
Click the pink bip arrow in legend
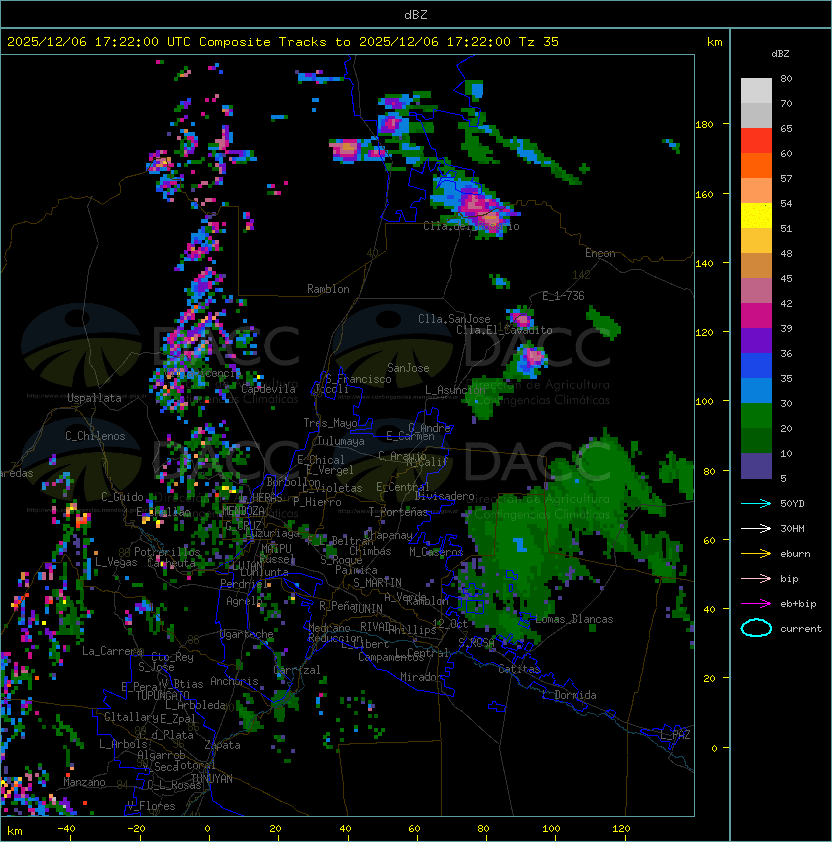[x=756, y=578]
